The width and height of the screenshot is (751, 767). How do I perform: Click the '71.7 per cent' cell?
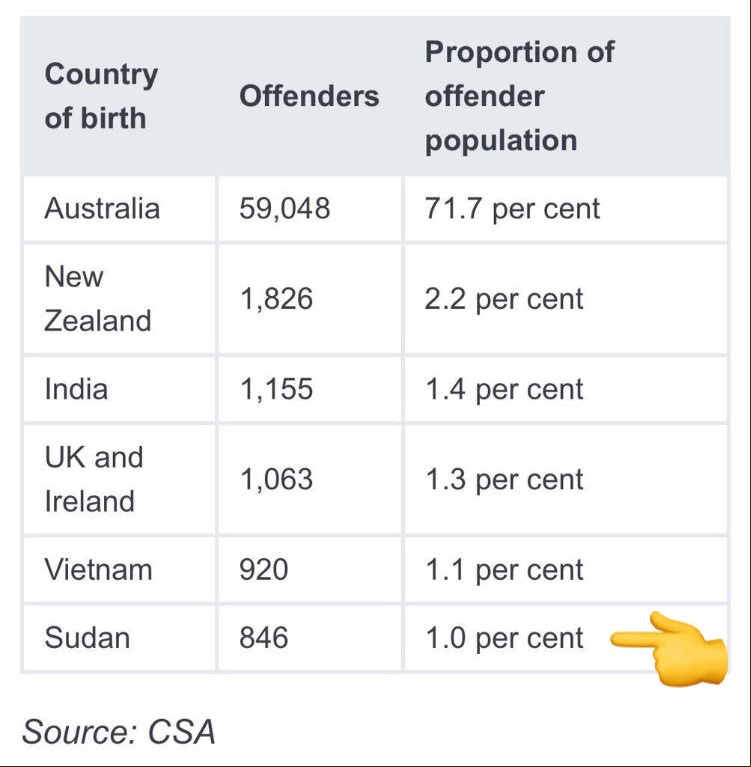pos(513,208)
